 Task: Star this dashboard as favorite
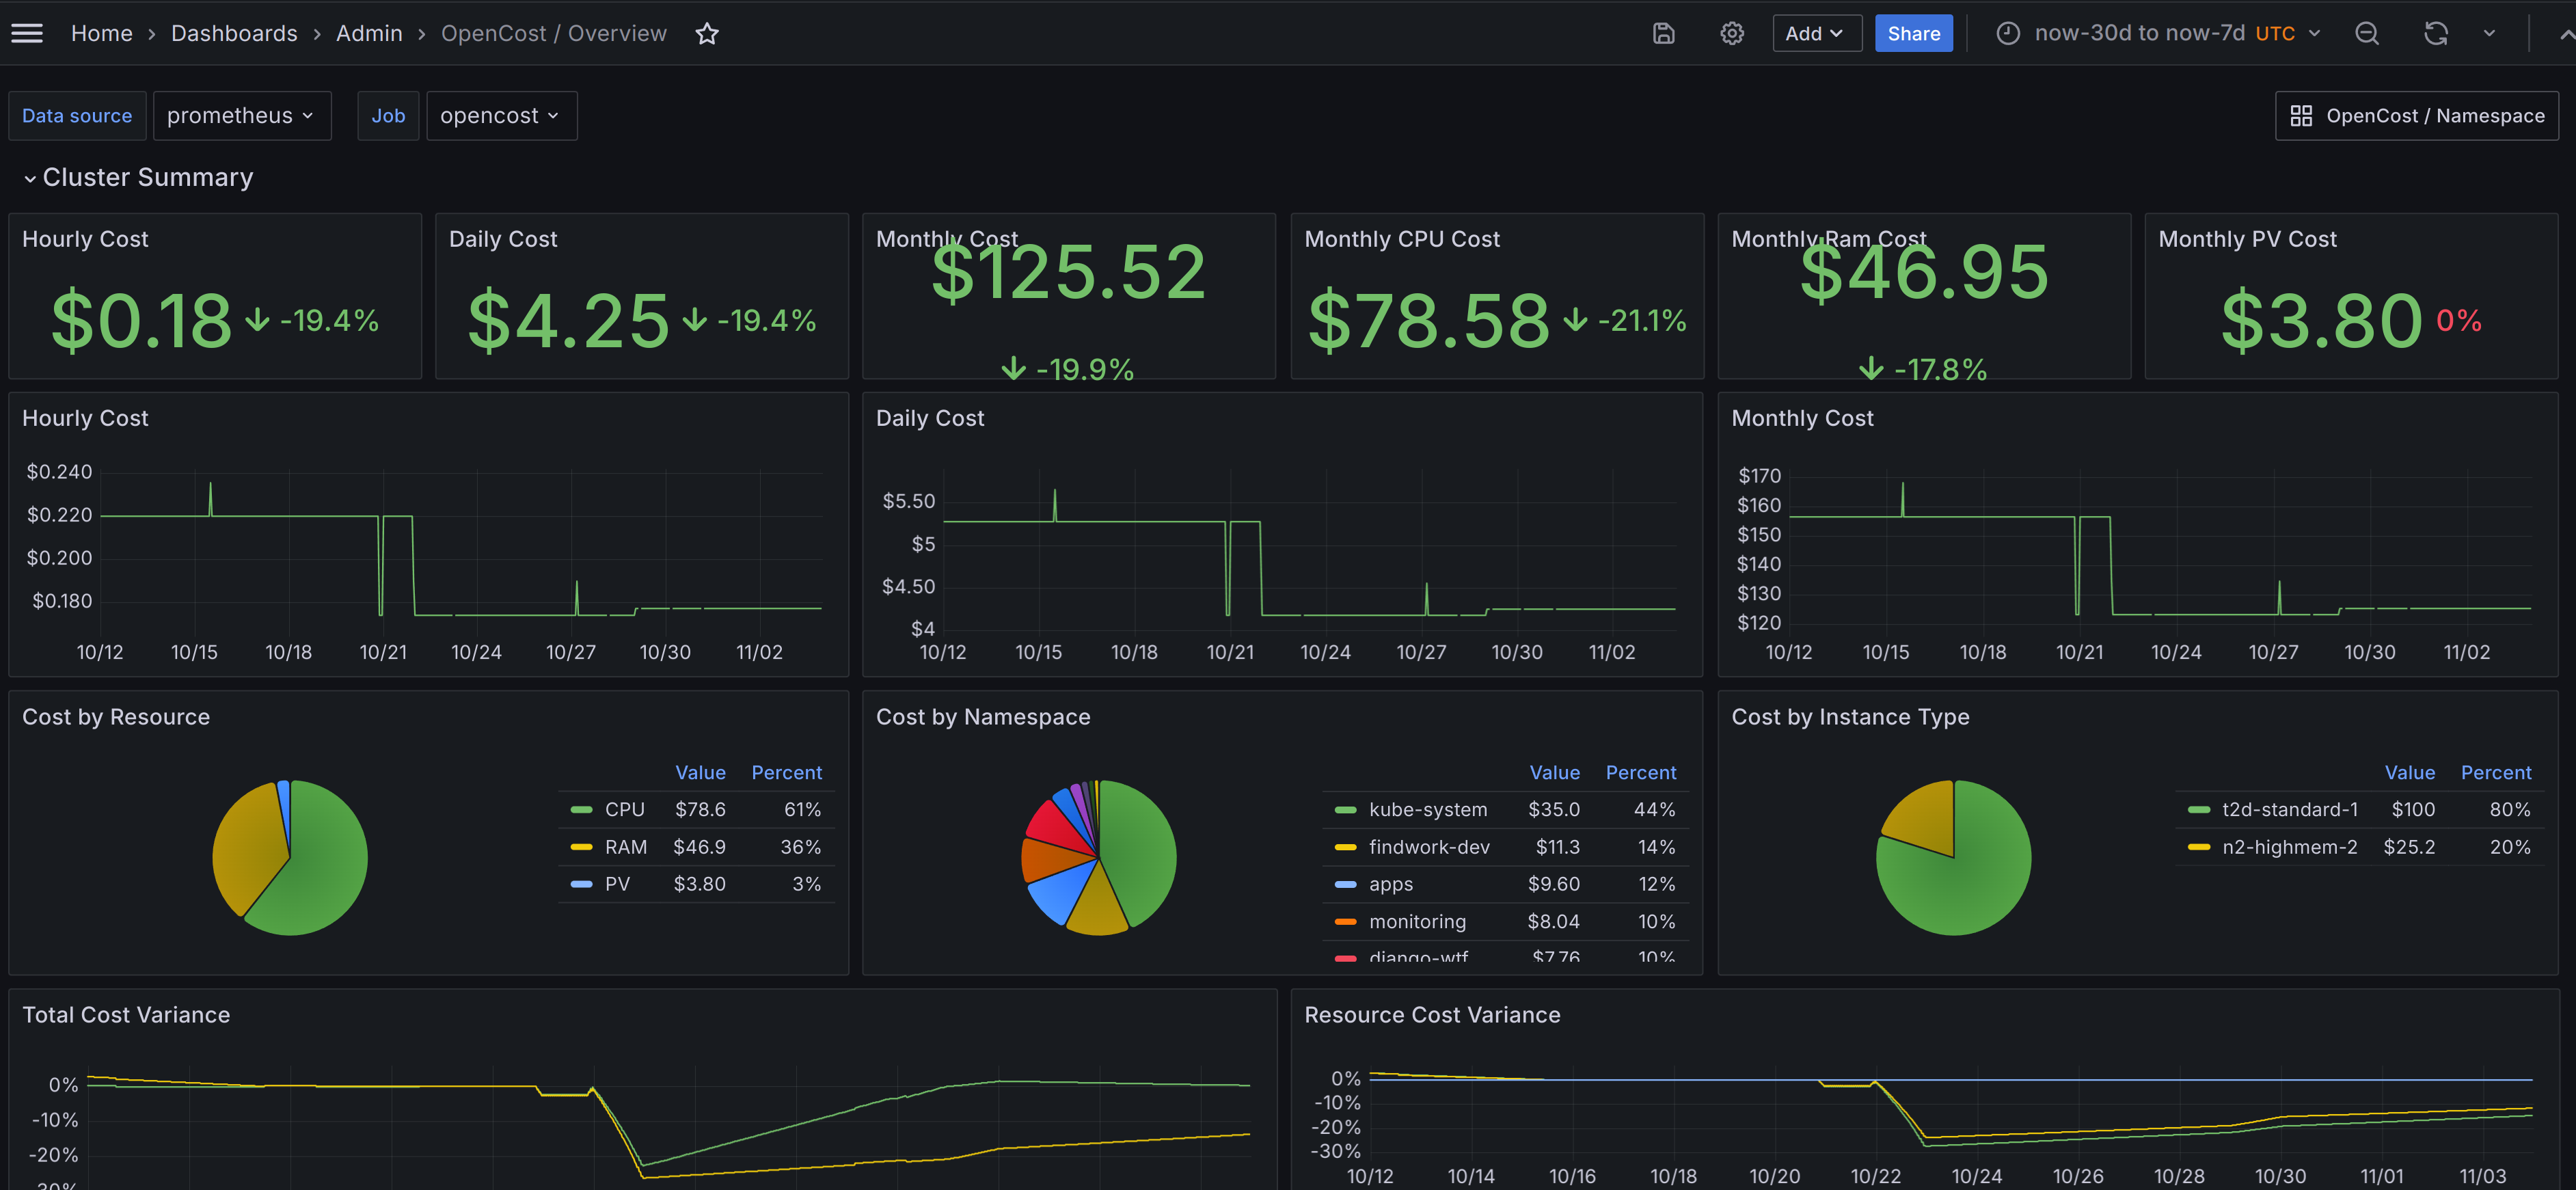[707, 34]
